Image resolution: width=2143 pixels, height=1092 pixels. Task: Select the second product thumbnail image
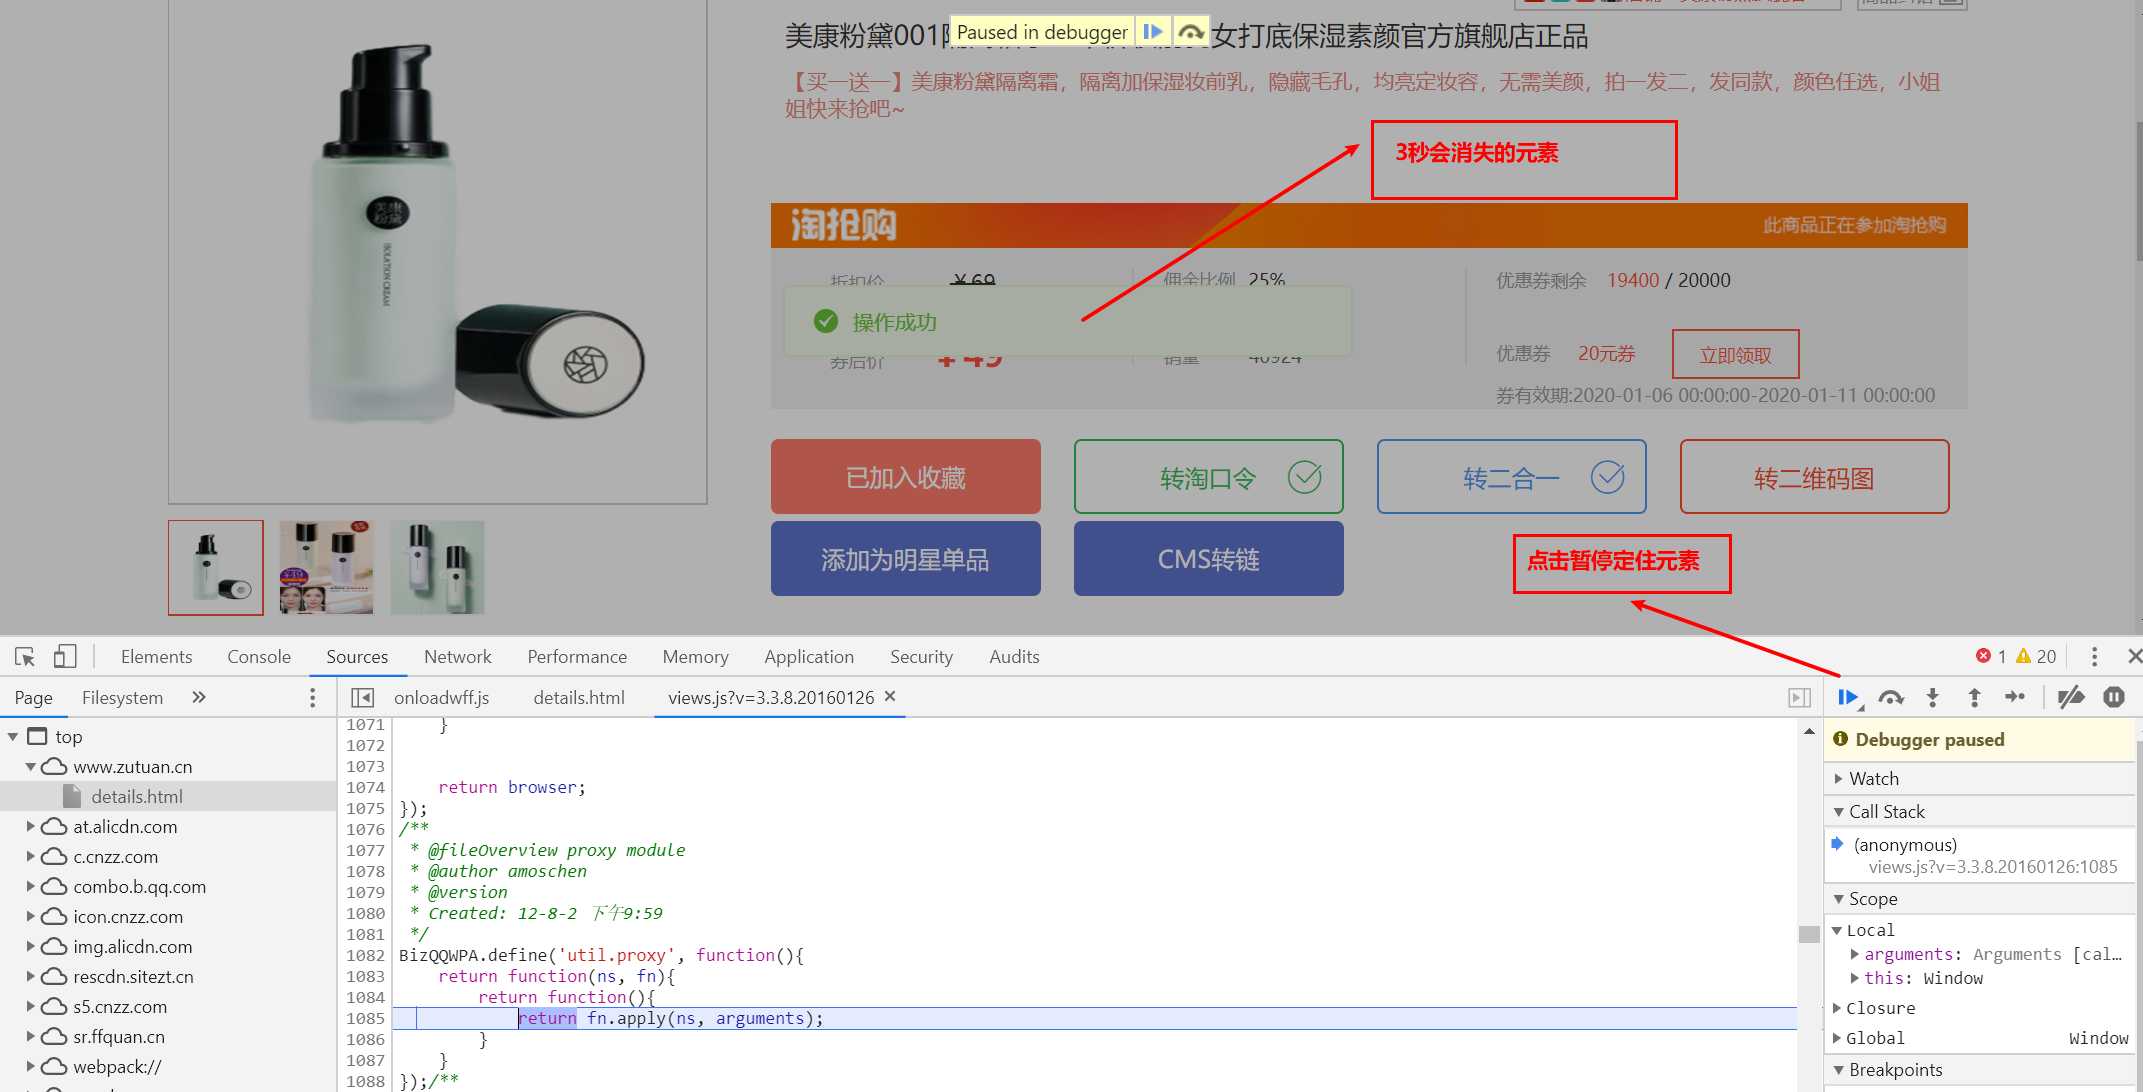tap(326, 567)
